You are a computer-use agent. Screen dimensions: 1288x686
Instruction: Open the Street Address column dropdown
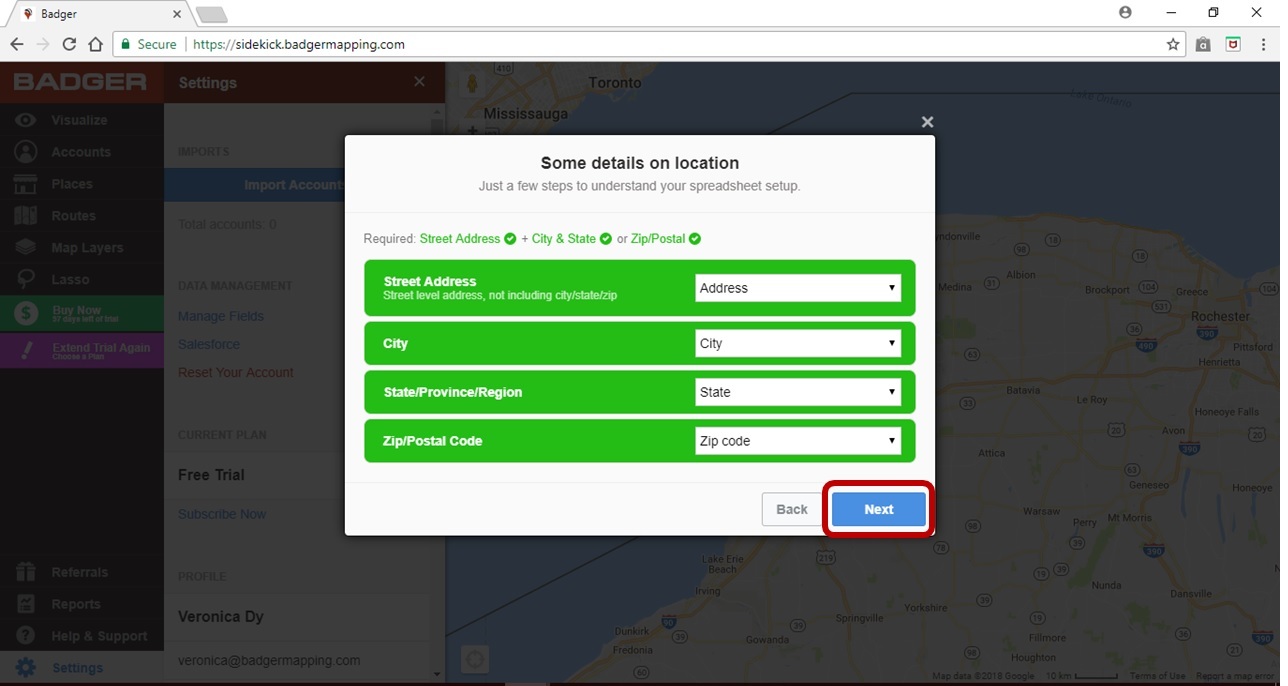[798, 288]
